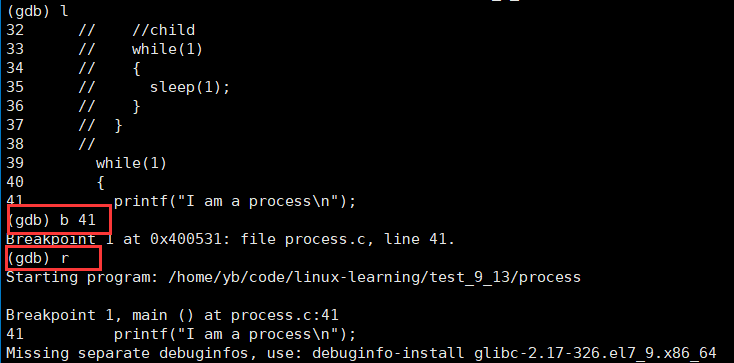Click printf statement in the listing above breakpoint
This screenshot has height=363, width=734.
tap(235, 201)
